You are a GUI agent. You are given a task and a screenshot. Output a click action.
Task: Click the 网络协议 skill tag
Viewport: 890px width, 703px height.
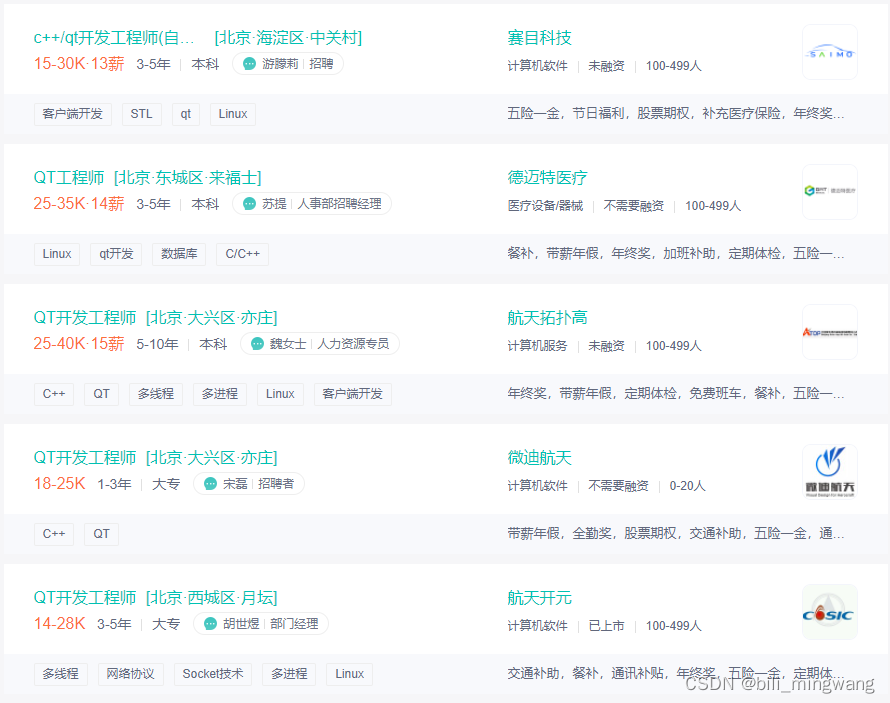(x=131, y=674)
